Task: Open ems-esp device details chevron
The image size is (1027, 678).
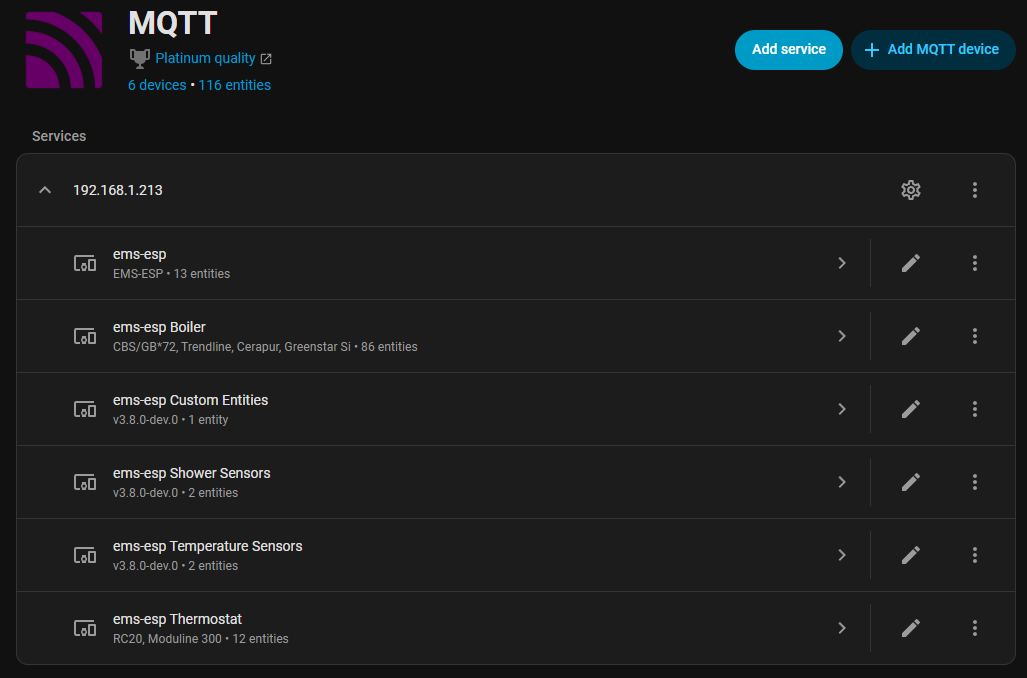Action: click(842, 263)
